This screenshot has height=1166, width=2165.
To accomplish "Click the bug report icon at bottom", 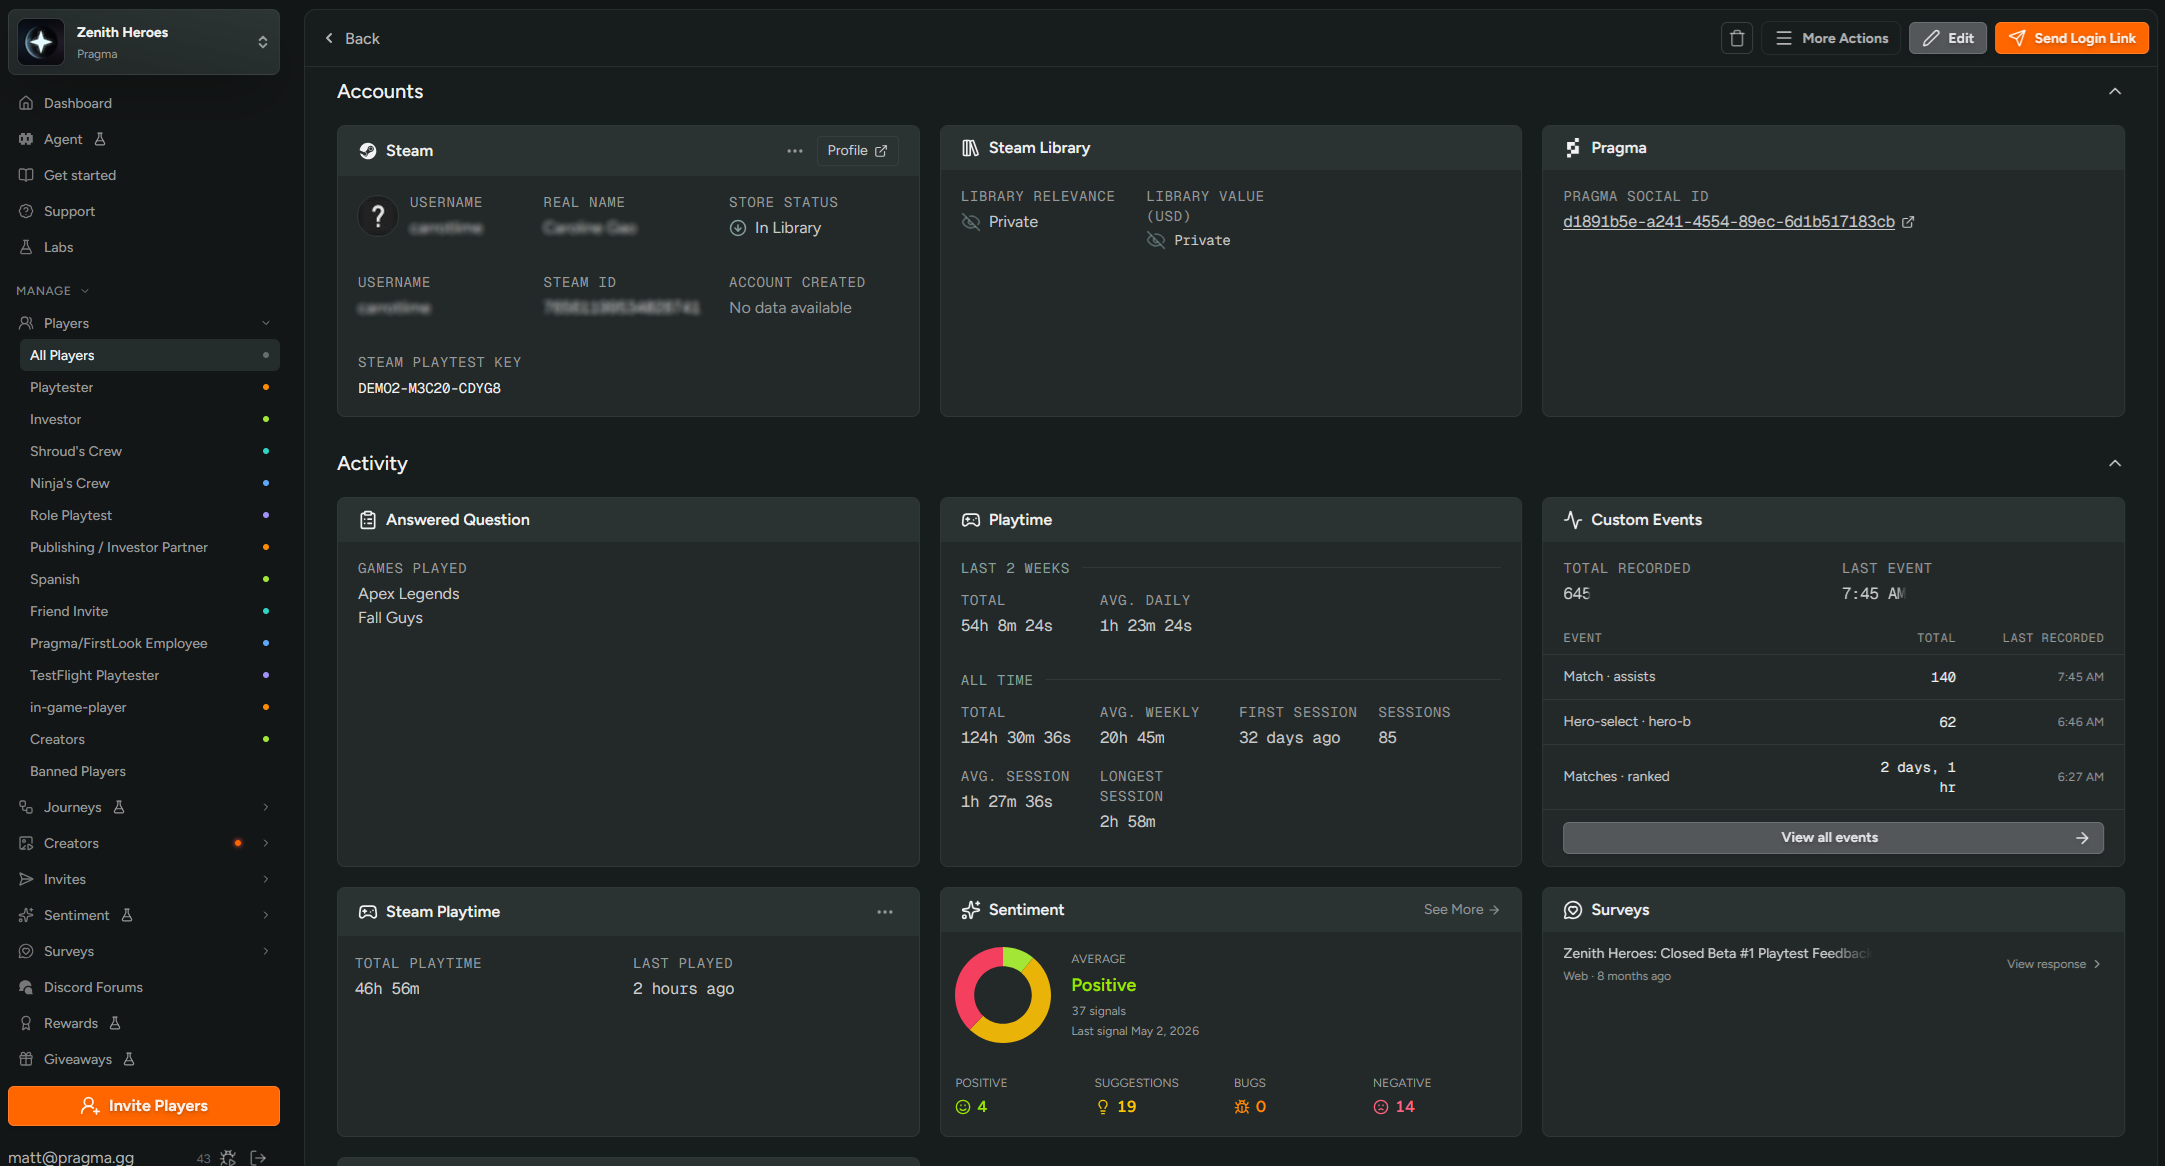I will (x=228, y=1158).
